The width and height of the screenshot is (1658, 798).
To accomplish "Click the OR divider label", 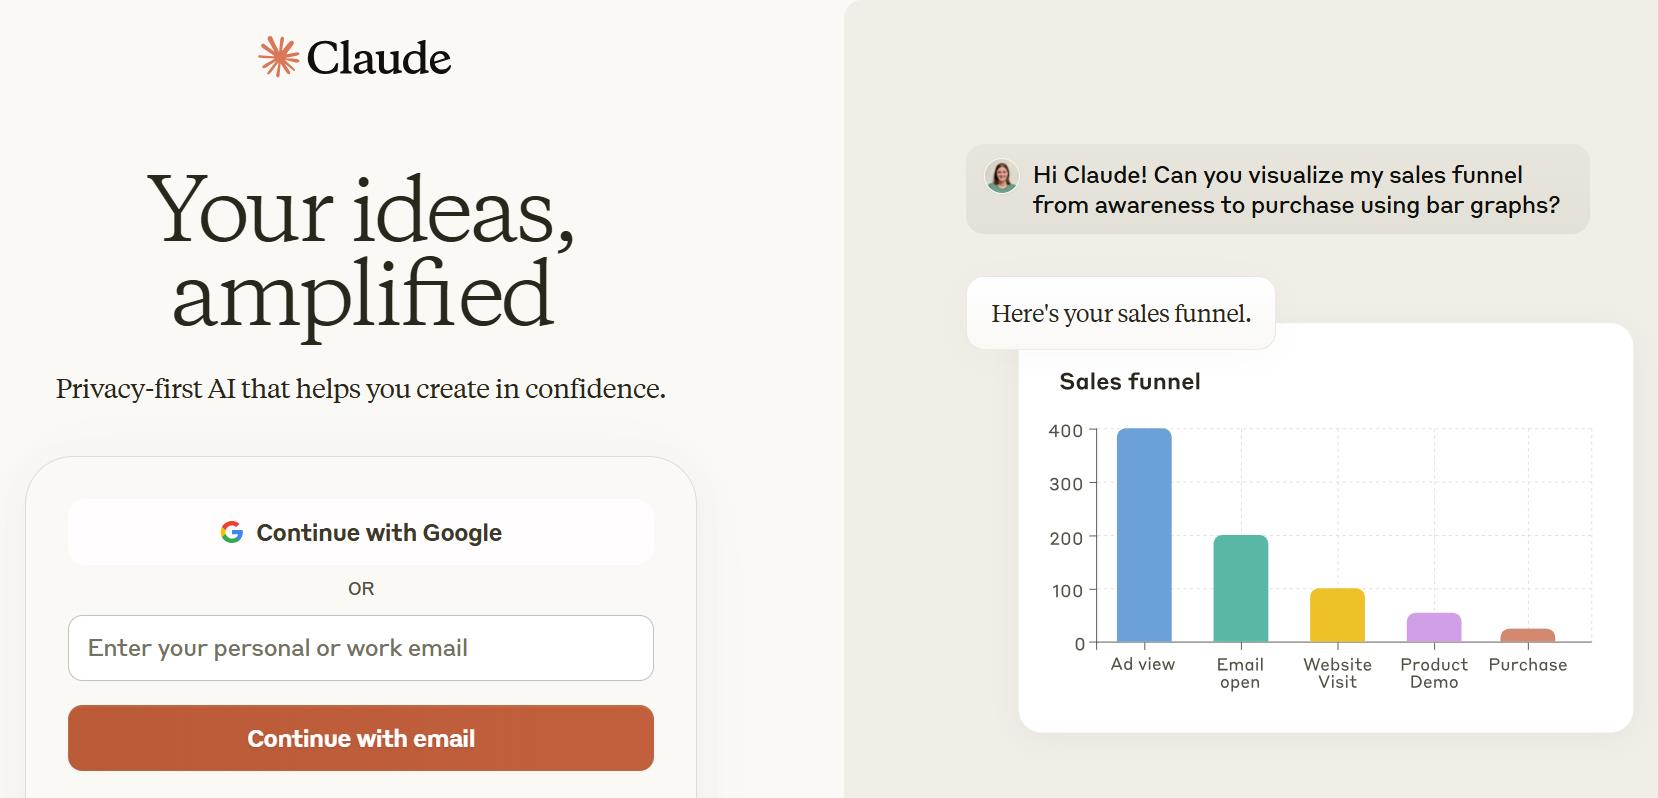I will click(361, 589).
